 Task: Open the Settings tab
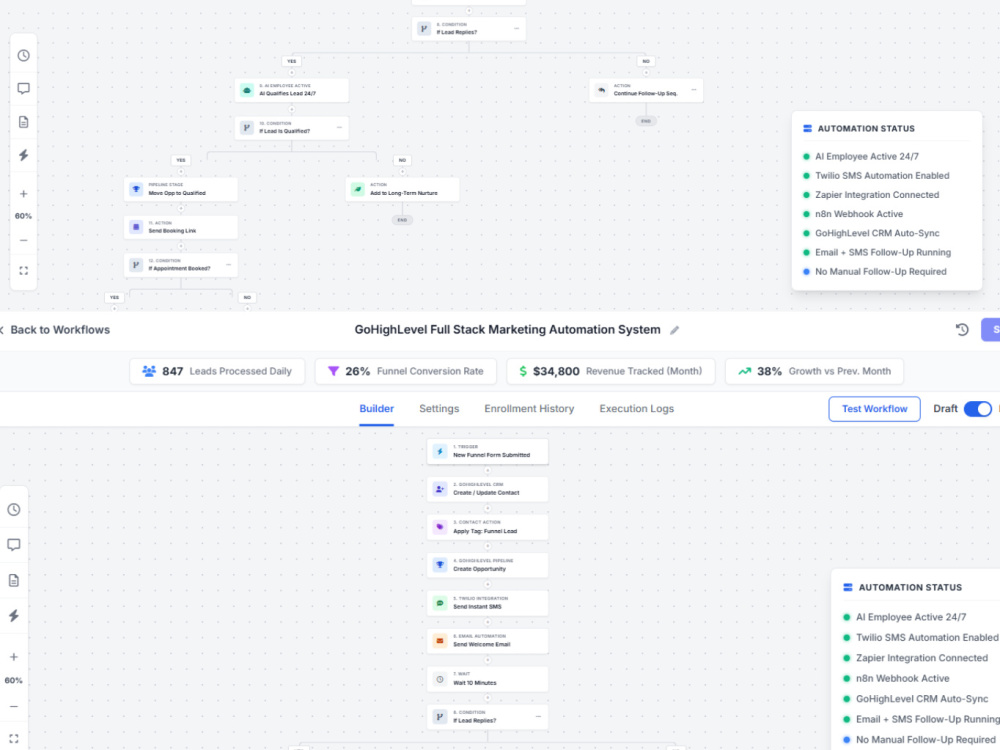(439, 409)
